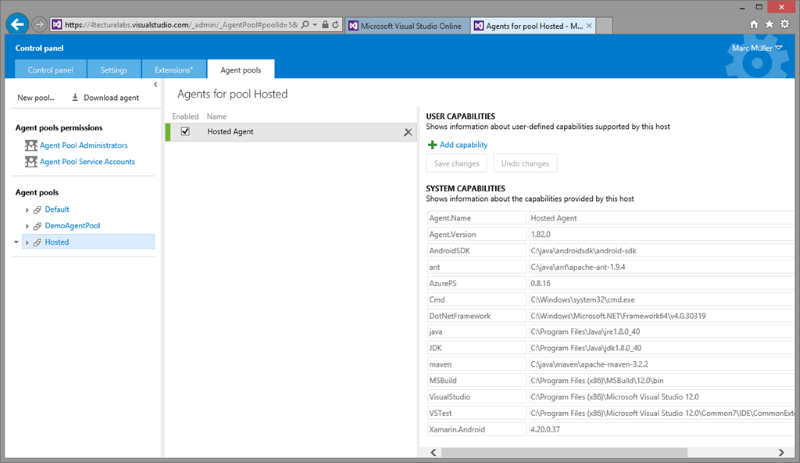Select the Default pool link
Screen dimensions: 800x463
coord(57,209)
